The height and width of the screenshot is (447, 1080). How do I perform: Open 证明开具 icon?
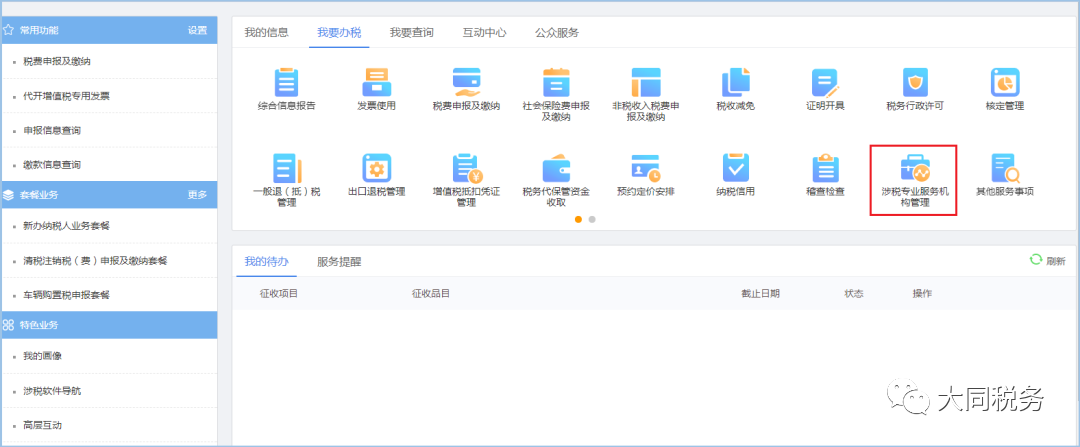tap(825, 82)
